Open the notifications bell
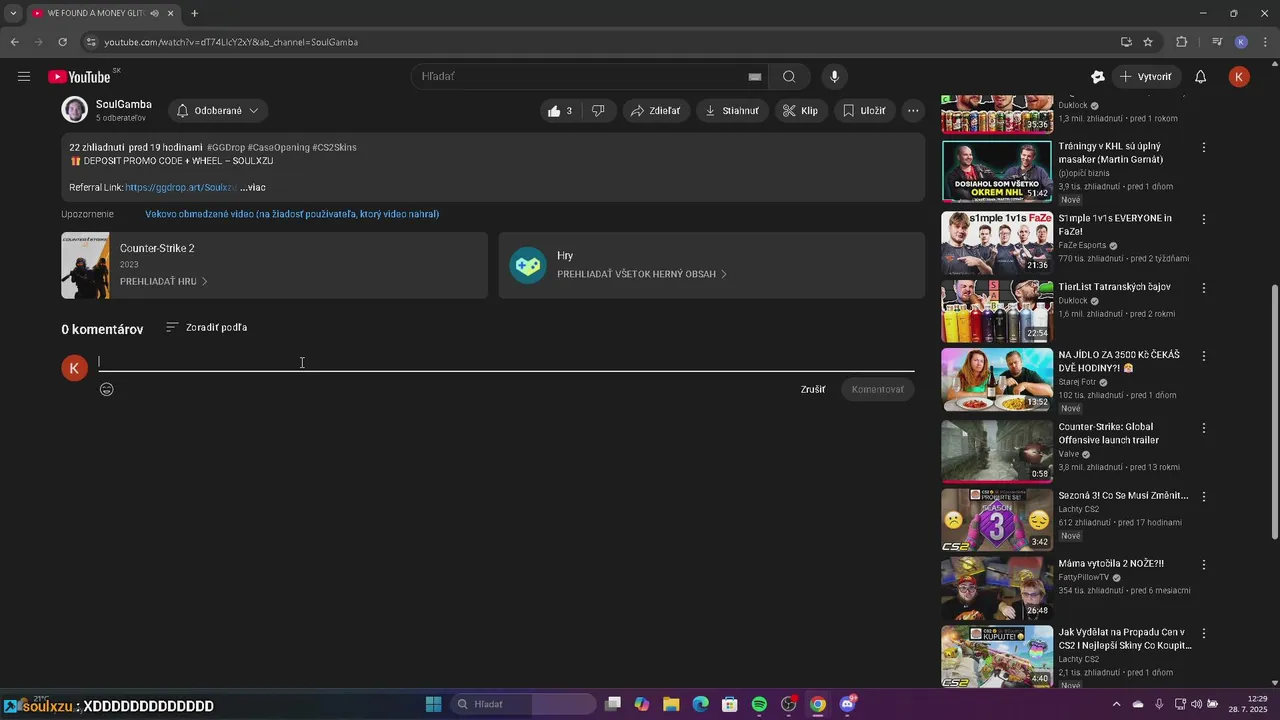 tap(1201, 77)
